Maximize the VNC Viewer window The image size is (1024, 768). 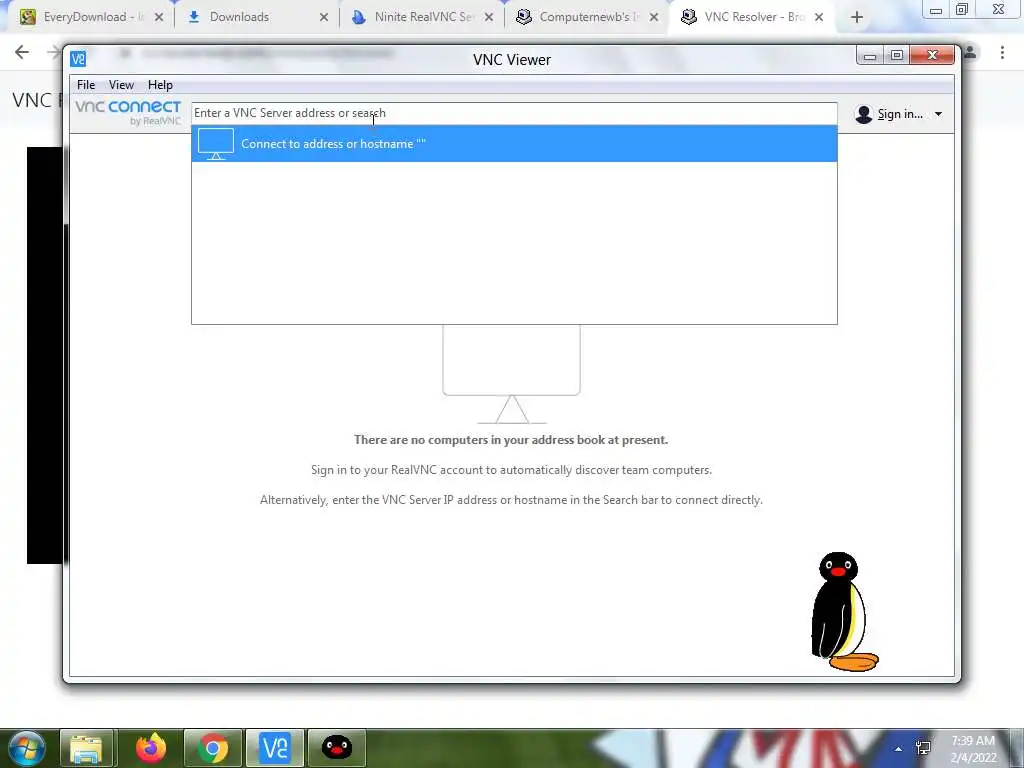pos(897,56)
